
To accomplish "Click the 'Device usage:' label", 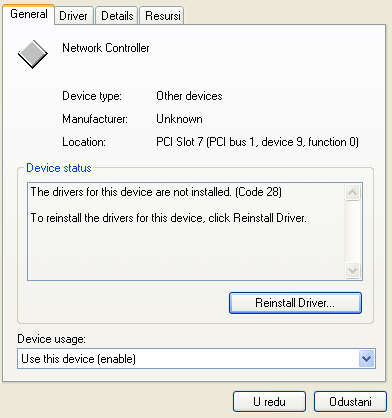I will pyautogui.click(x=51, y=339).
